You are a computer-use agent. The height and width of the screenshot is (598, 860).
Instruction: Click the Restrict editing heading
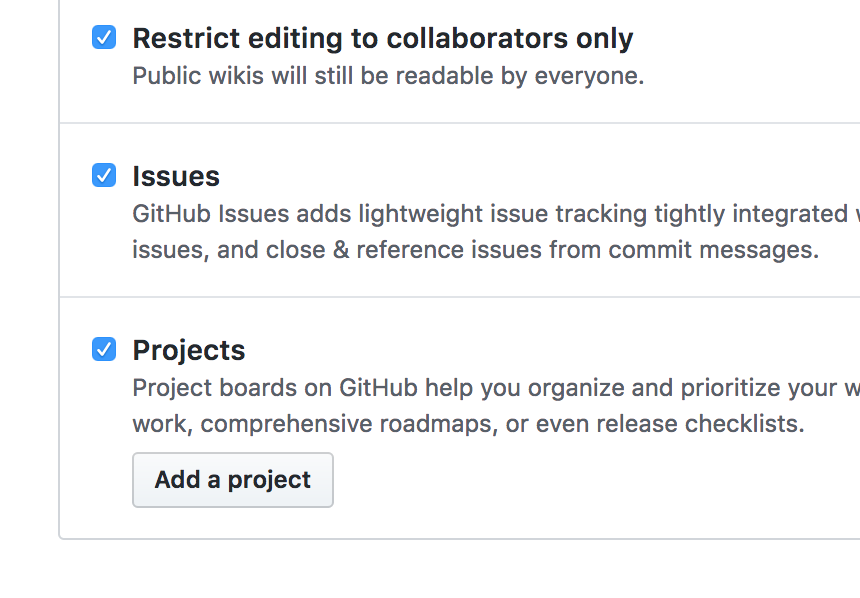382,37
